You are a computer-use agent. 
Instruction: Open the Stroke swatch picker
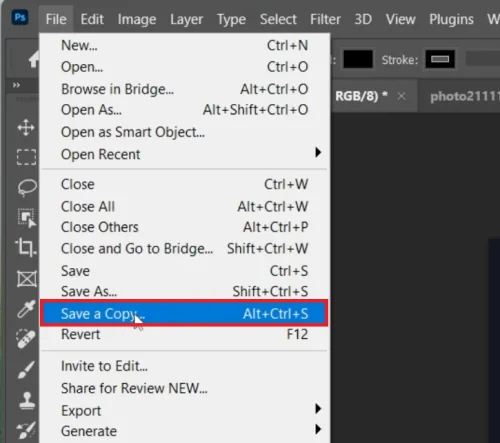pos(440,59)
